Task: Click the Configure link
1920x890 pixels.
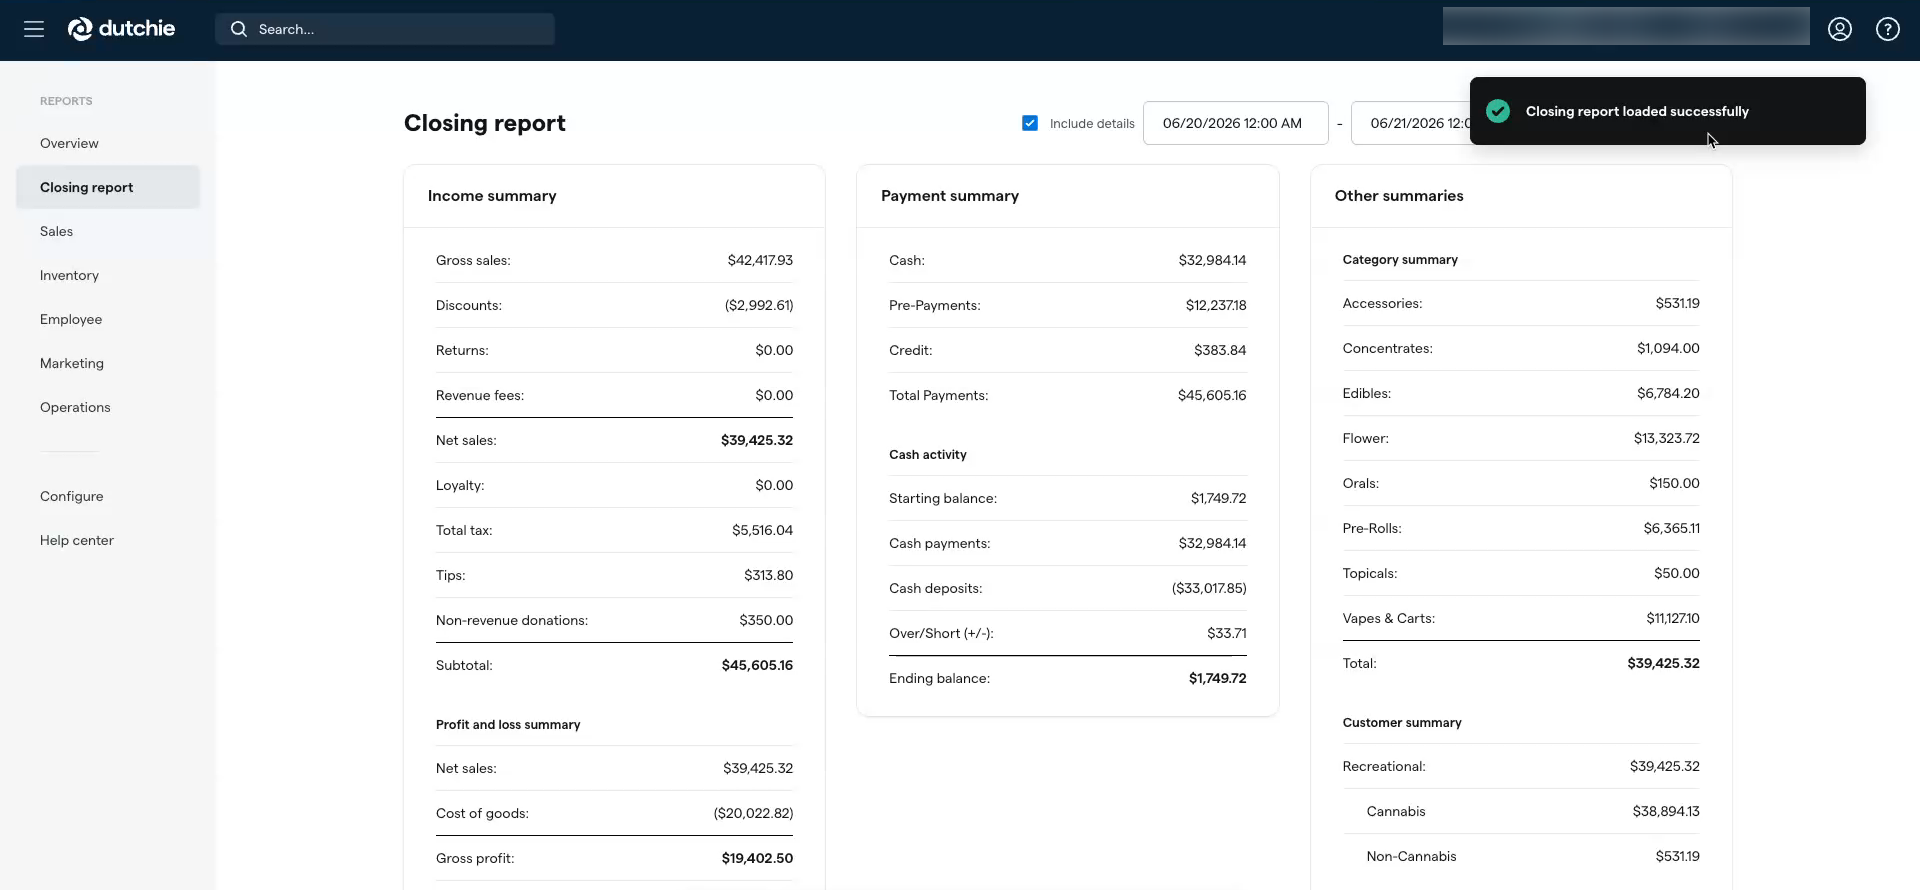Action: click(x=72, y=496)
